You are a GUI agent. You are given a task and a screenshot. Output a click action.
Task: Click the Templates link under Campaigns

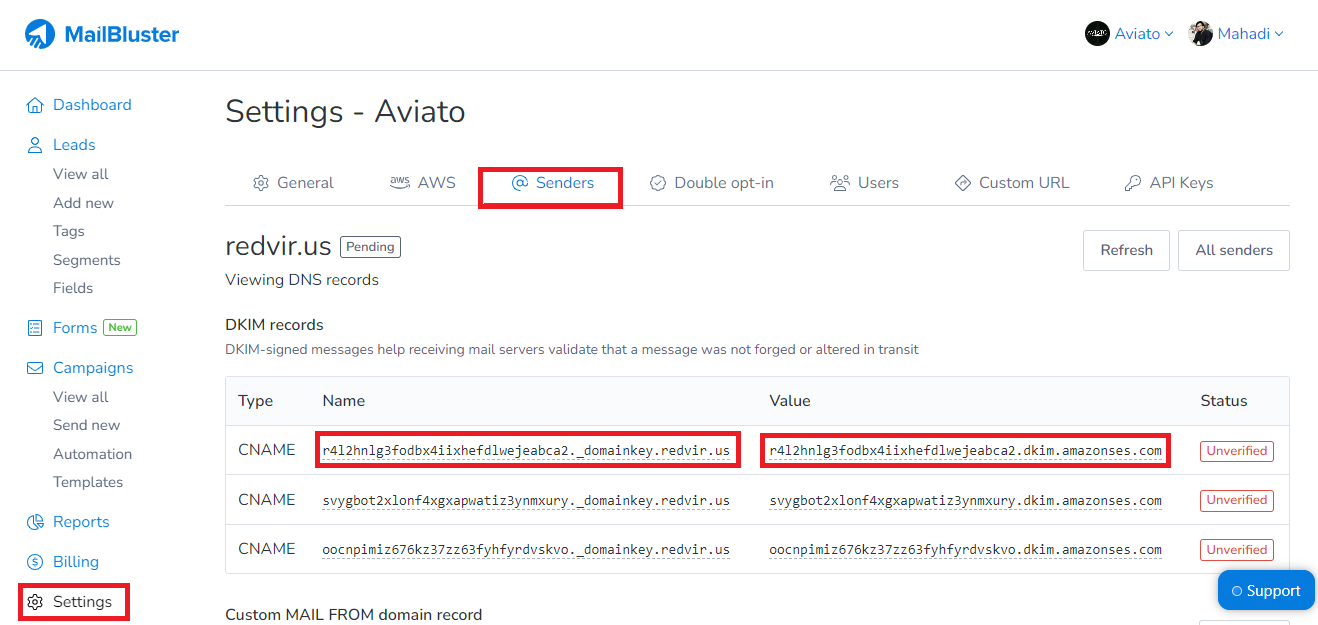pyautogui.click(x=88, y=482)
